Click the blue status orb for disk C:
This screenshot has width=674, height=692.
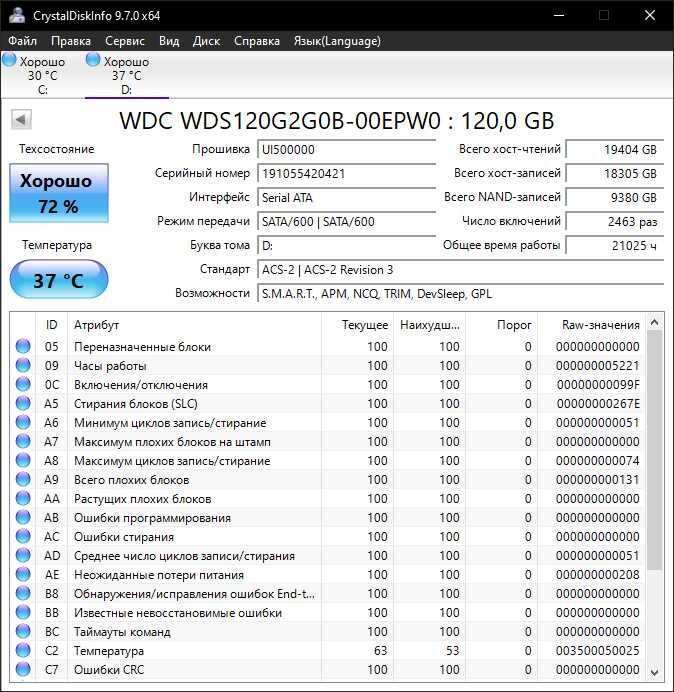9,60
